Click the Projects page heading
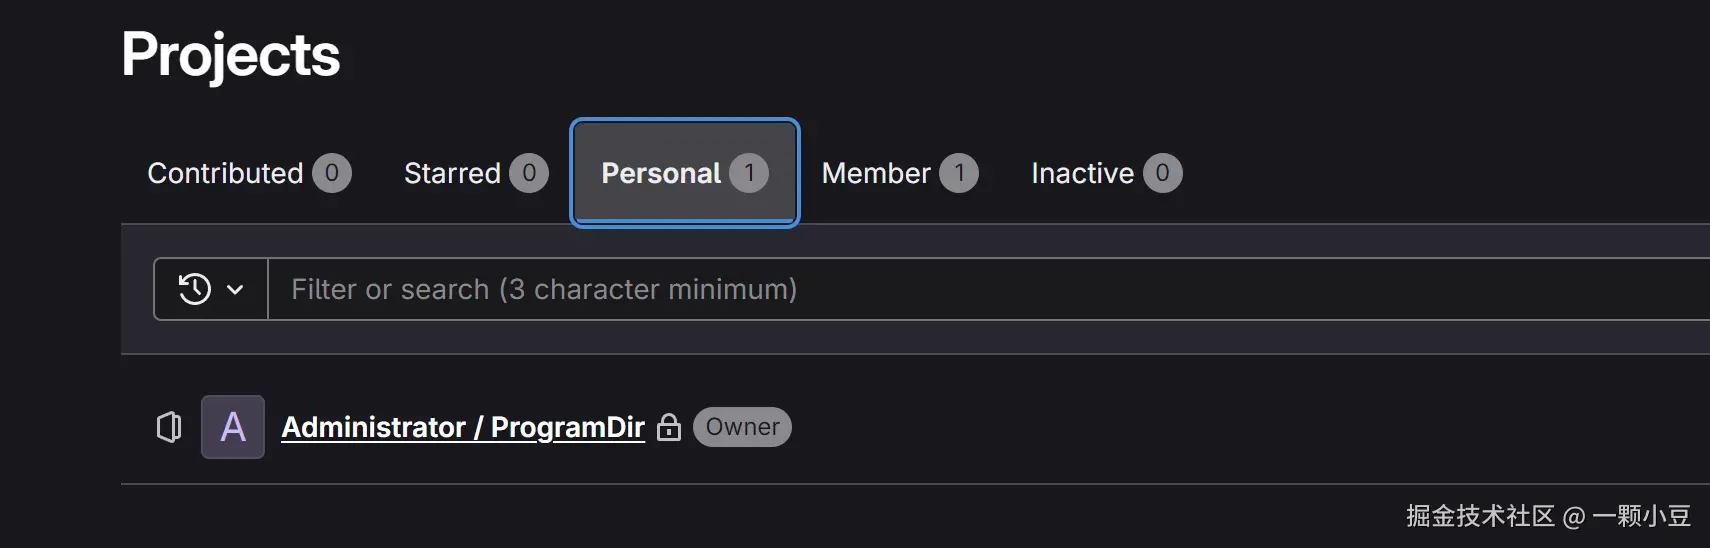Image resolution: width=1710 pixels, height=548 pixels. point(231,54)
